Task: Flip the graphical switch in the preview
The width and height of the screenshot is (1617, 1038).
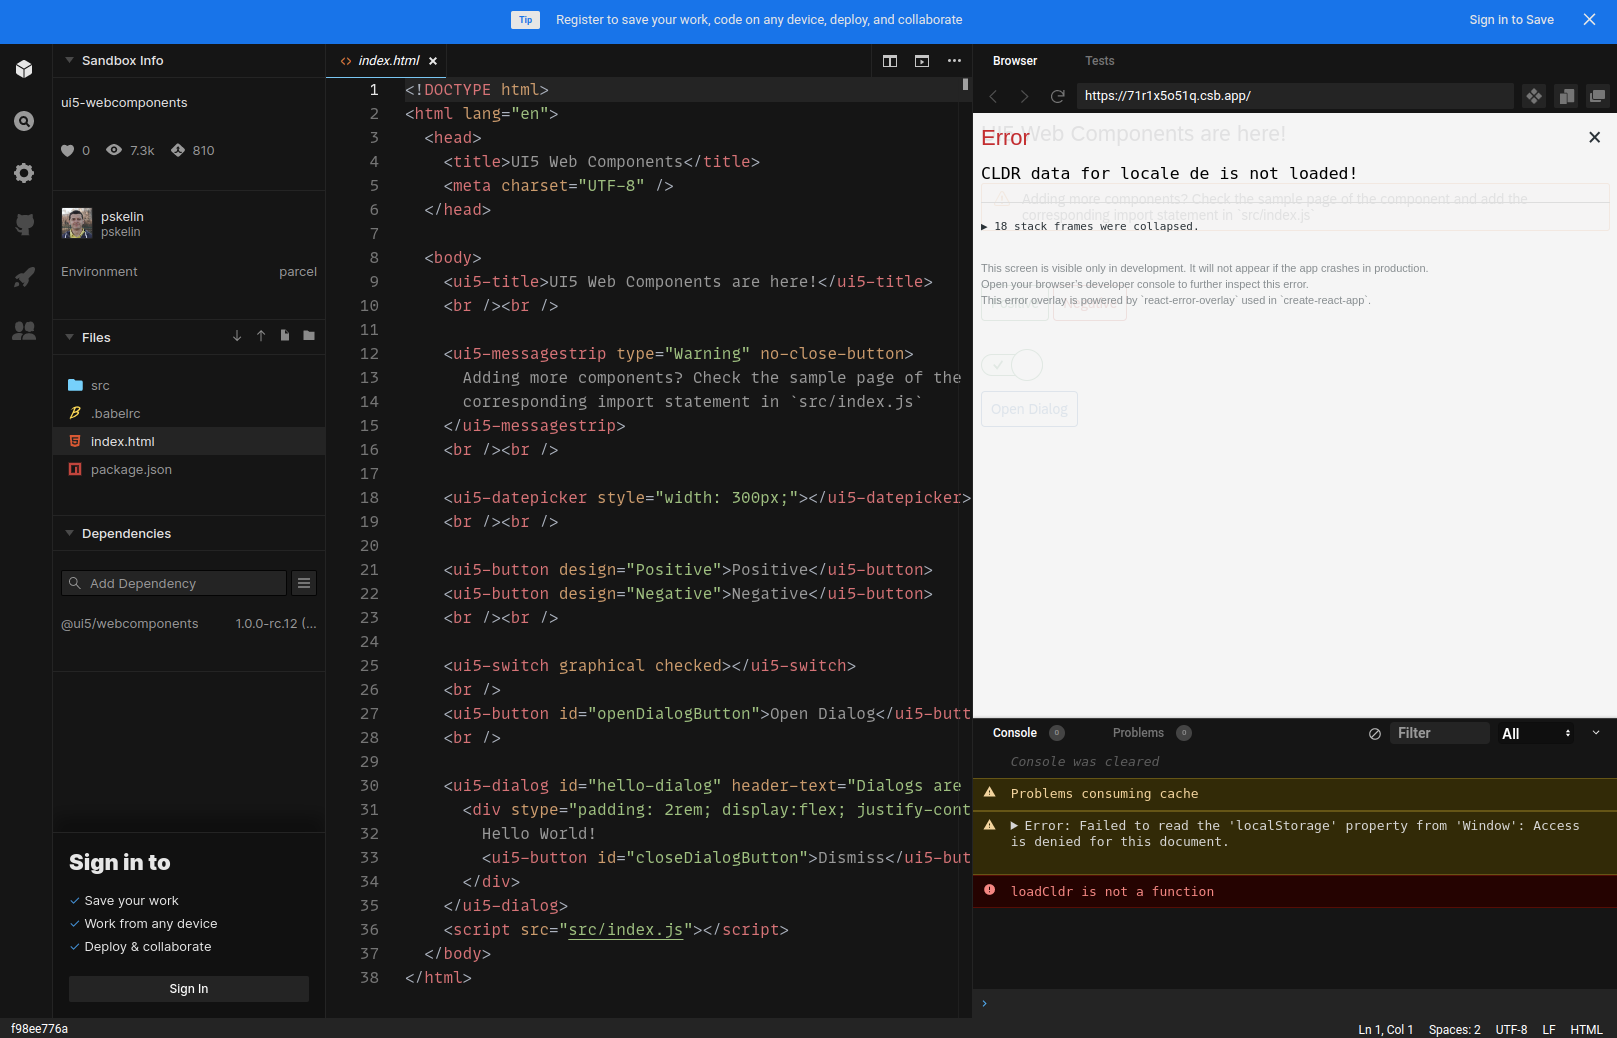Action: (x=1011, y=365)
